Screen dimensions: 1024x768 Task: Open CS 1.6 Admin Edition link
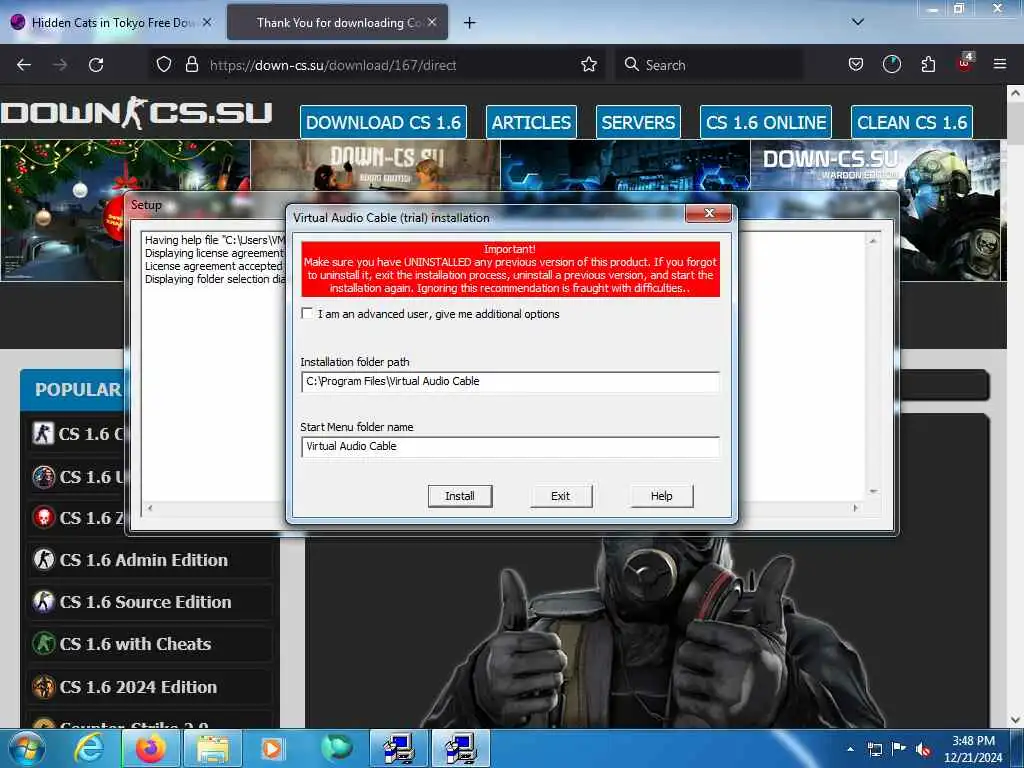(x=144, y=560)
